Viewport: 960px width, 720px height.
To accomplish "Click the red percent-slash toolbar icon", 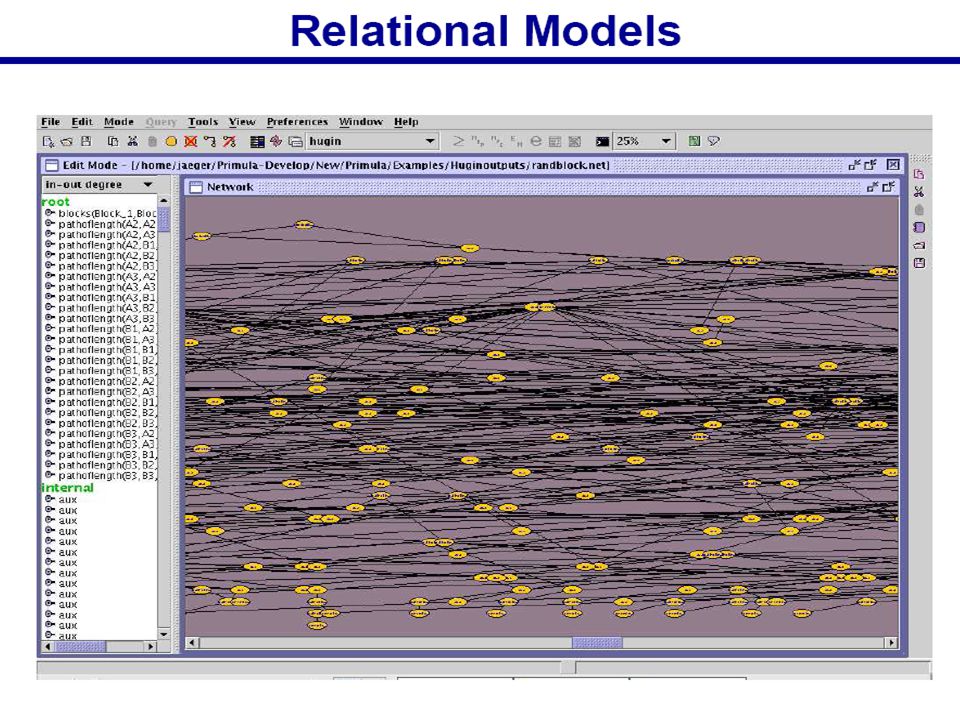I will point(230,141).
